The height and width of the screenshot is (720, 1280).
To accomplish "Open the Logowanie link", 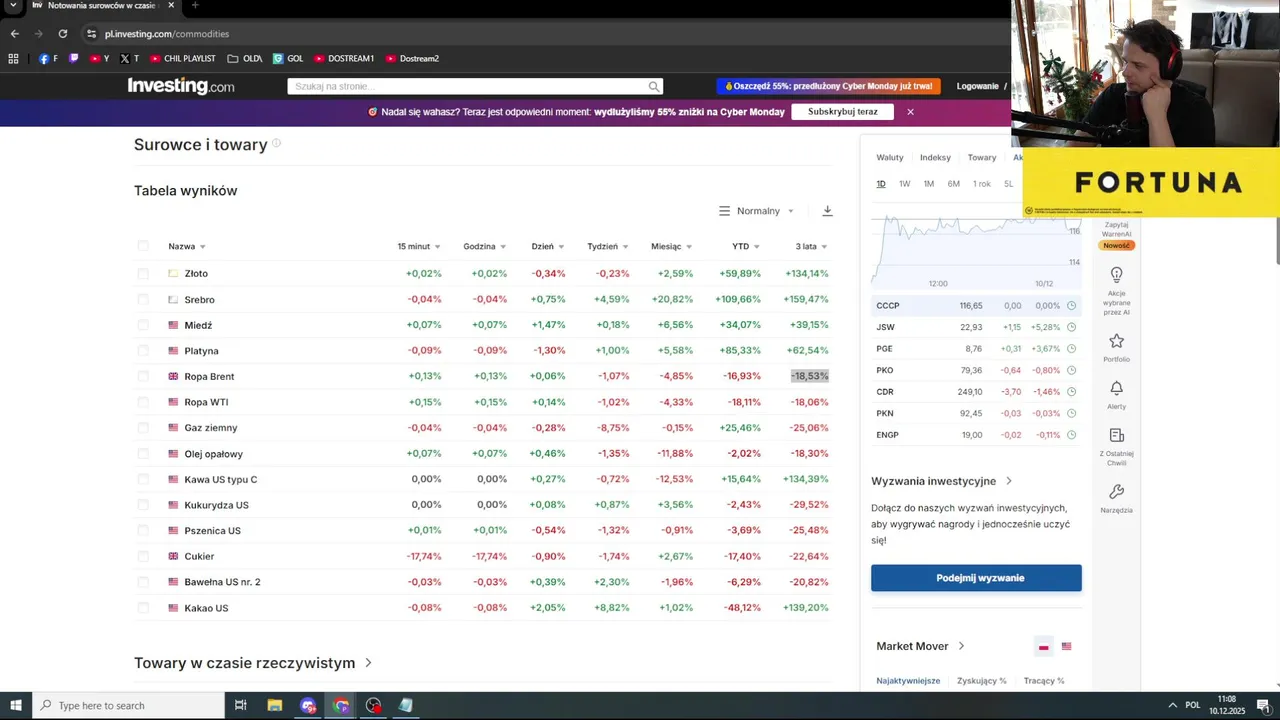I will point(978,86).
